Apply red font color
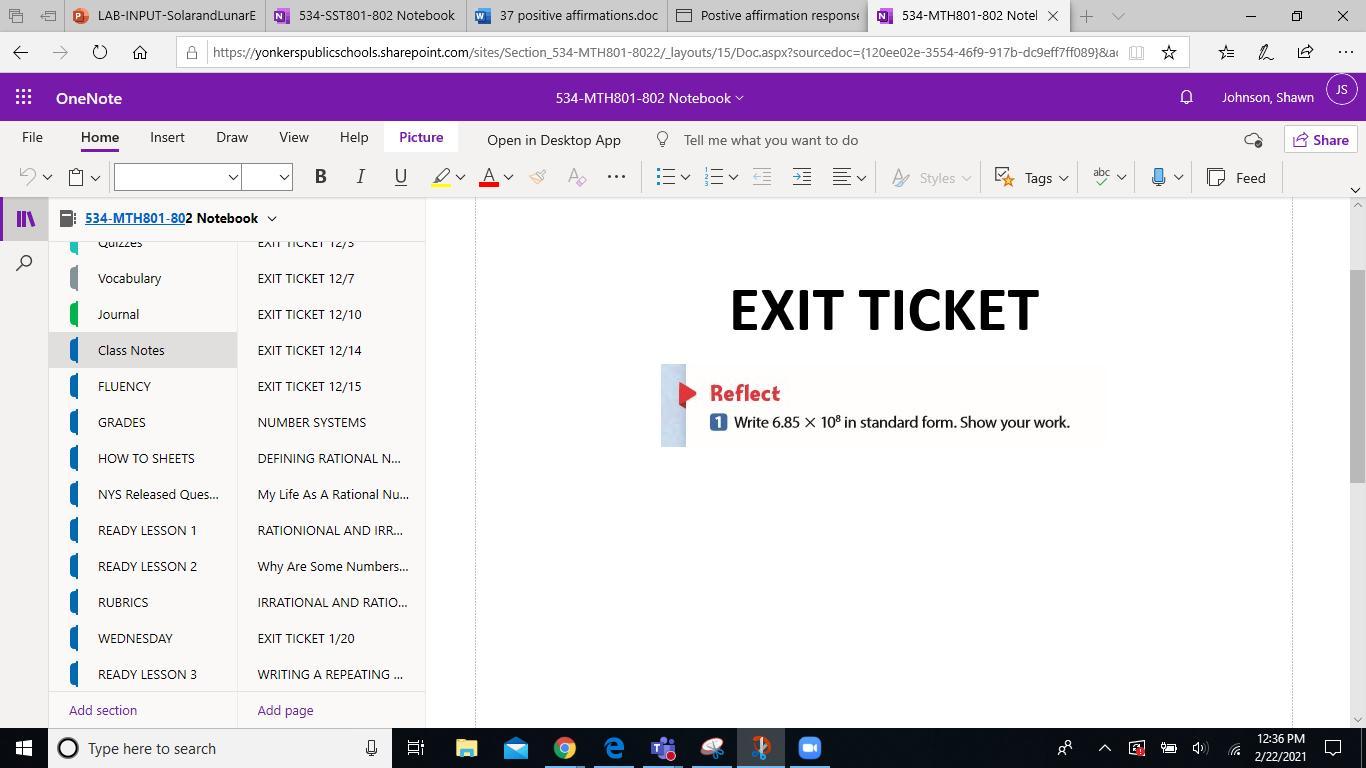The image size is (1366, 768). click(489, 177)
